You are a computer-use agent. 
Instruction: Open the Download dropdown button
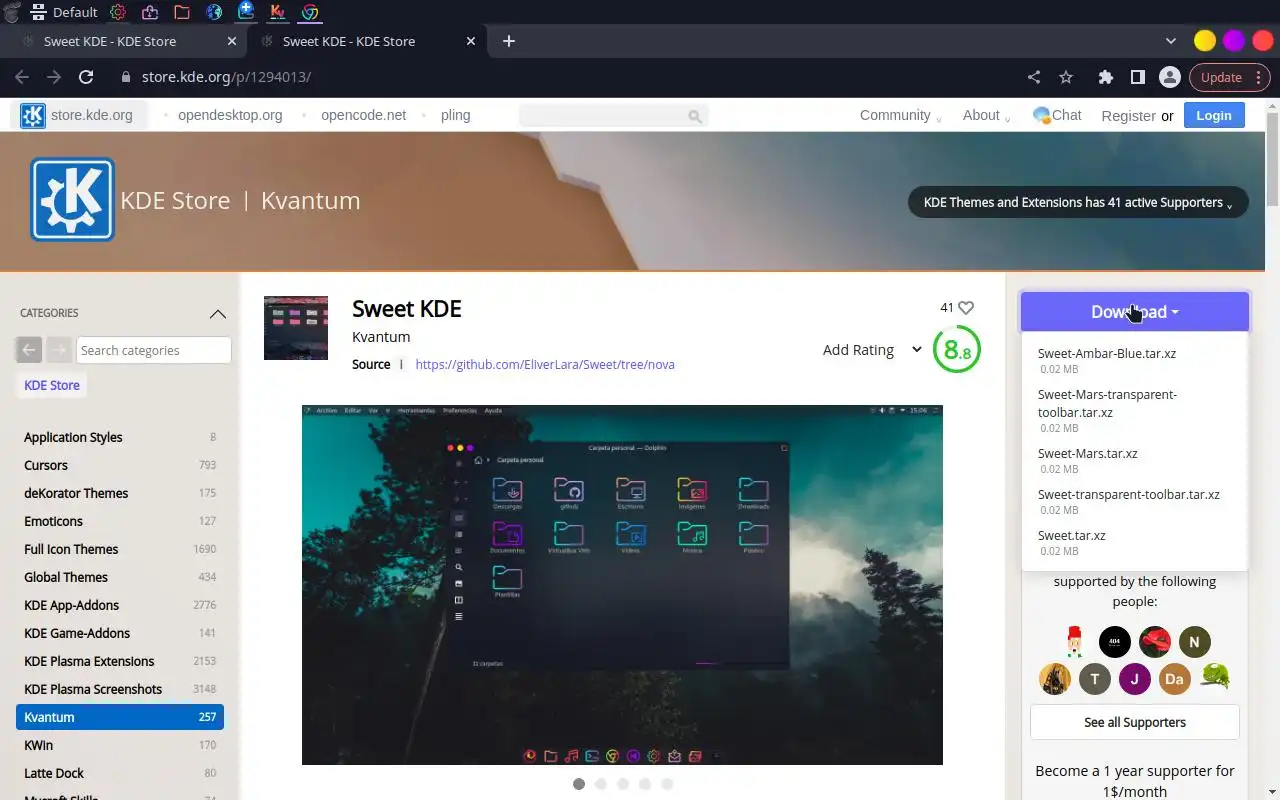pyautogui.click(x=1135, y=312)
